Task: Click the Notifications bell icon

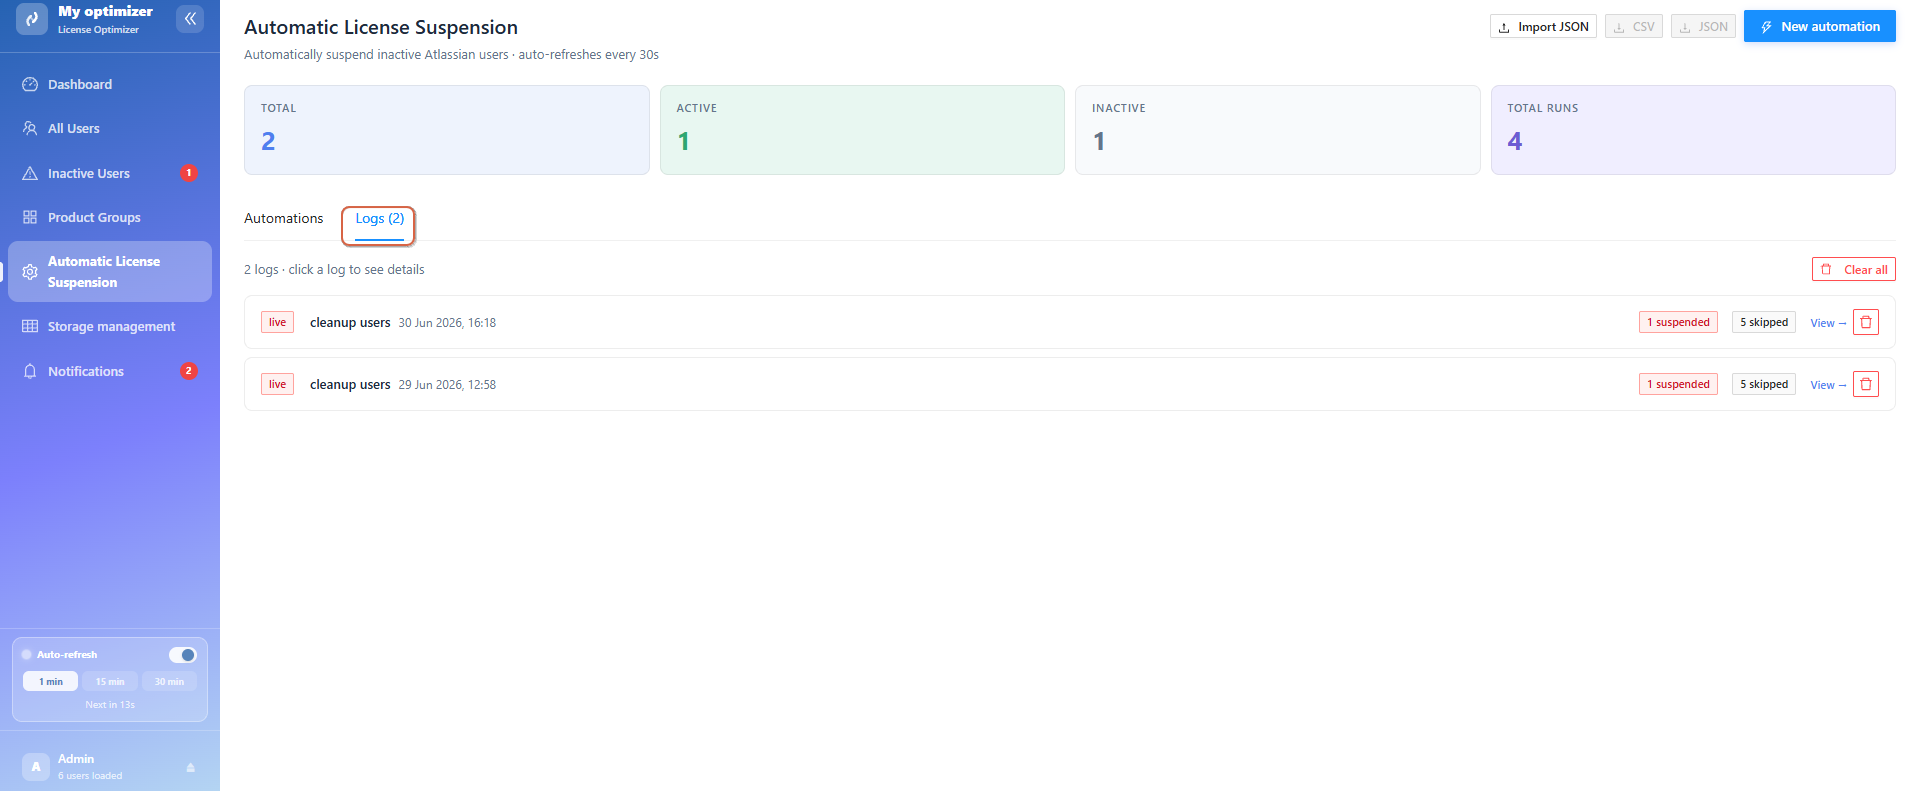Action: coord(30,371)
